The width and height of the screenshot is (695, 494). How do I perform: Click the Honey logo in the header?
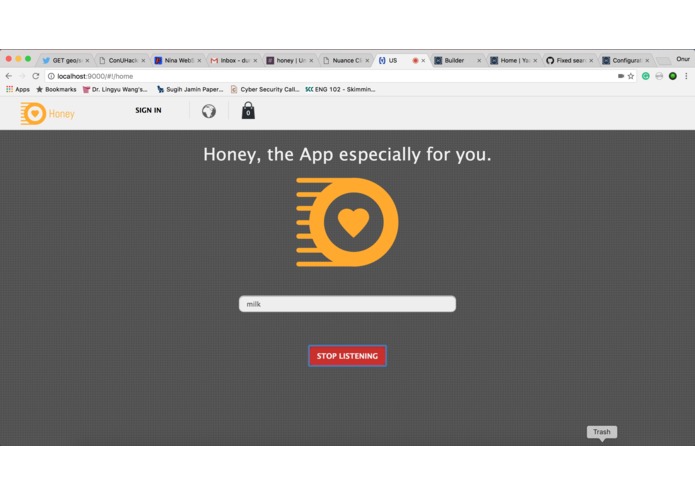[x=47, y=113]
